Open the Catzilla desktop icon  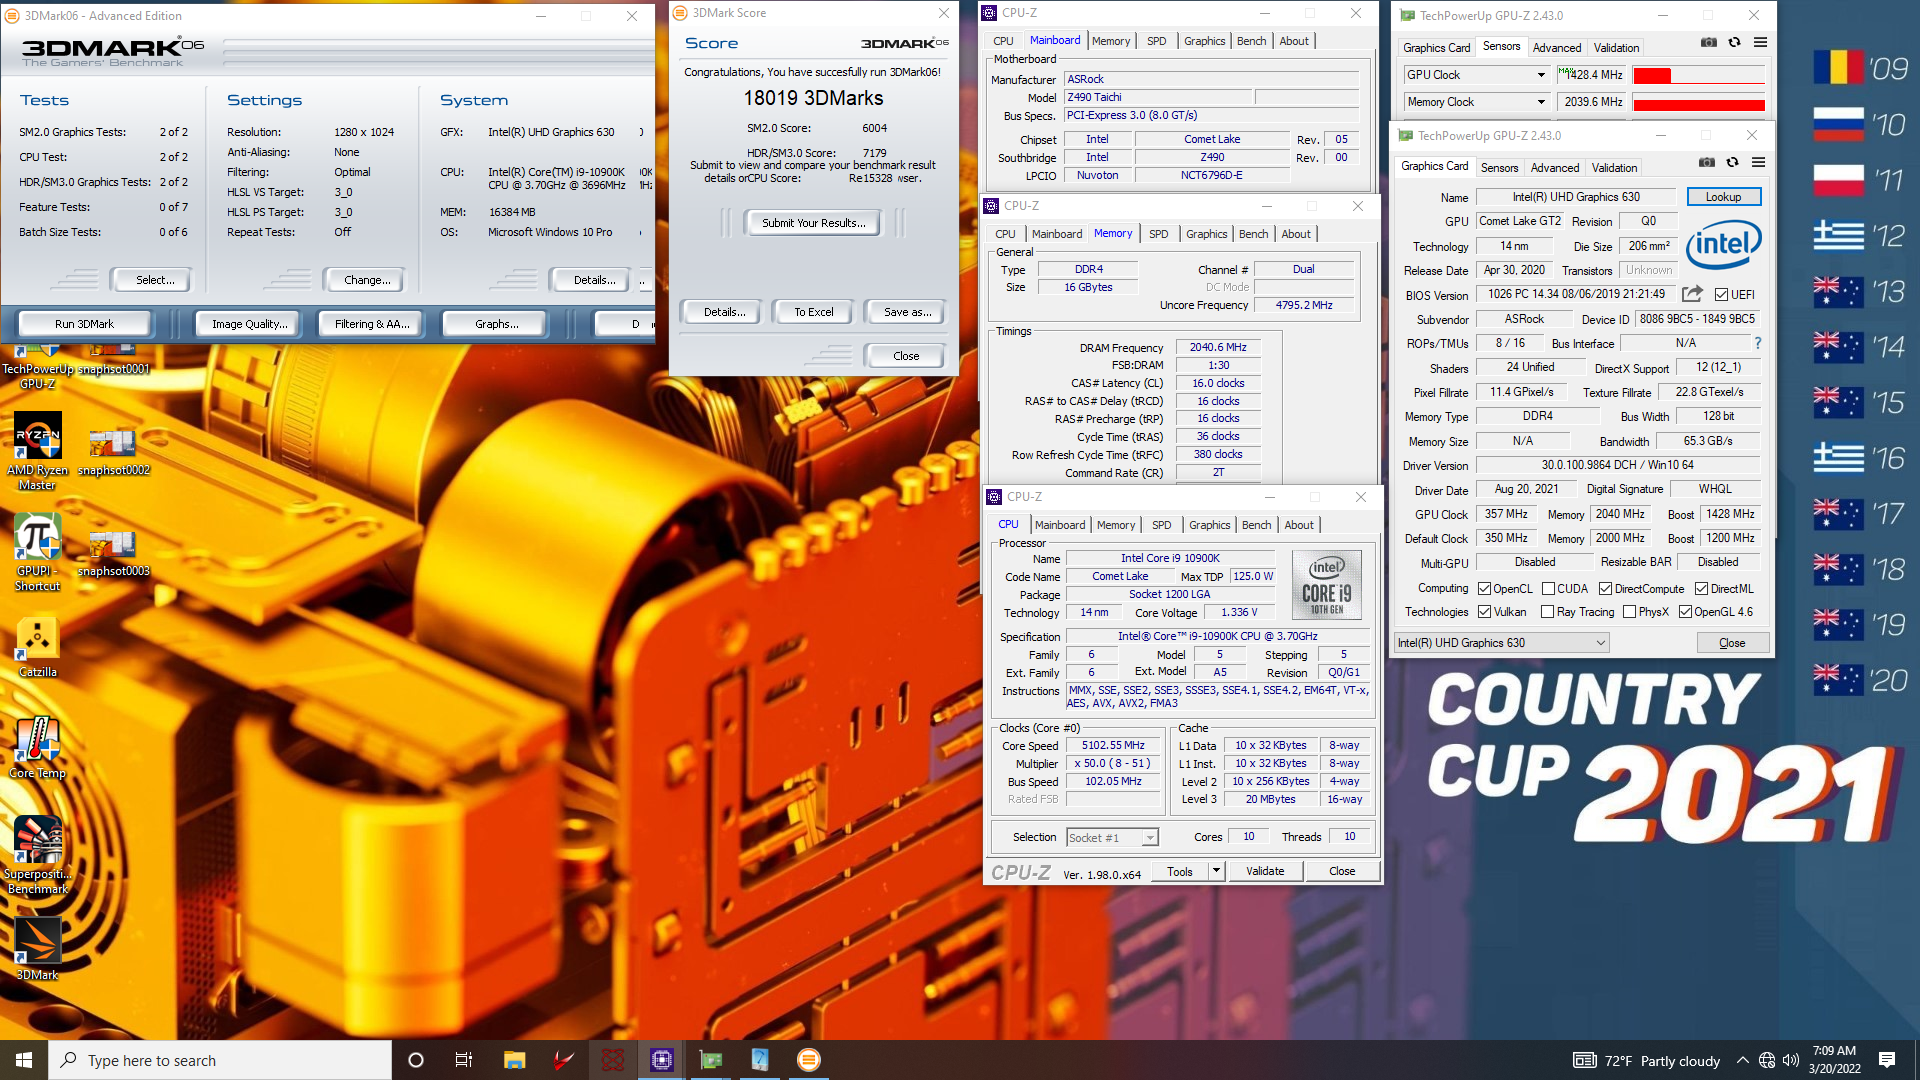pos(38,646)
